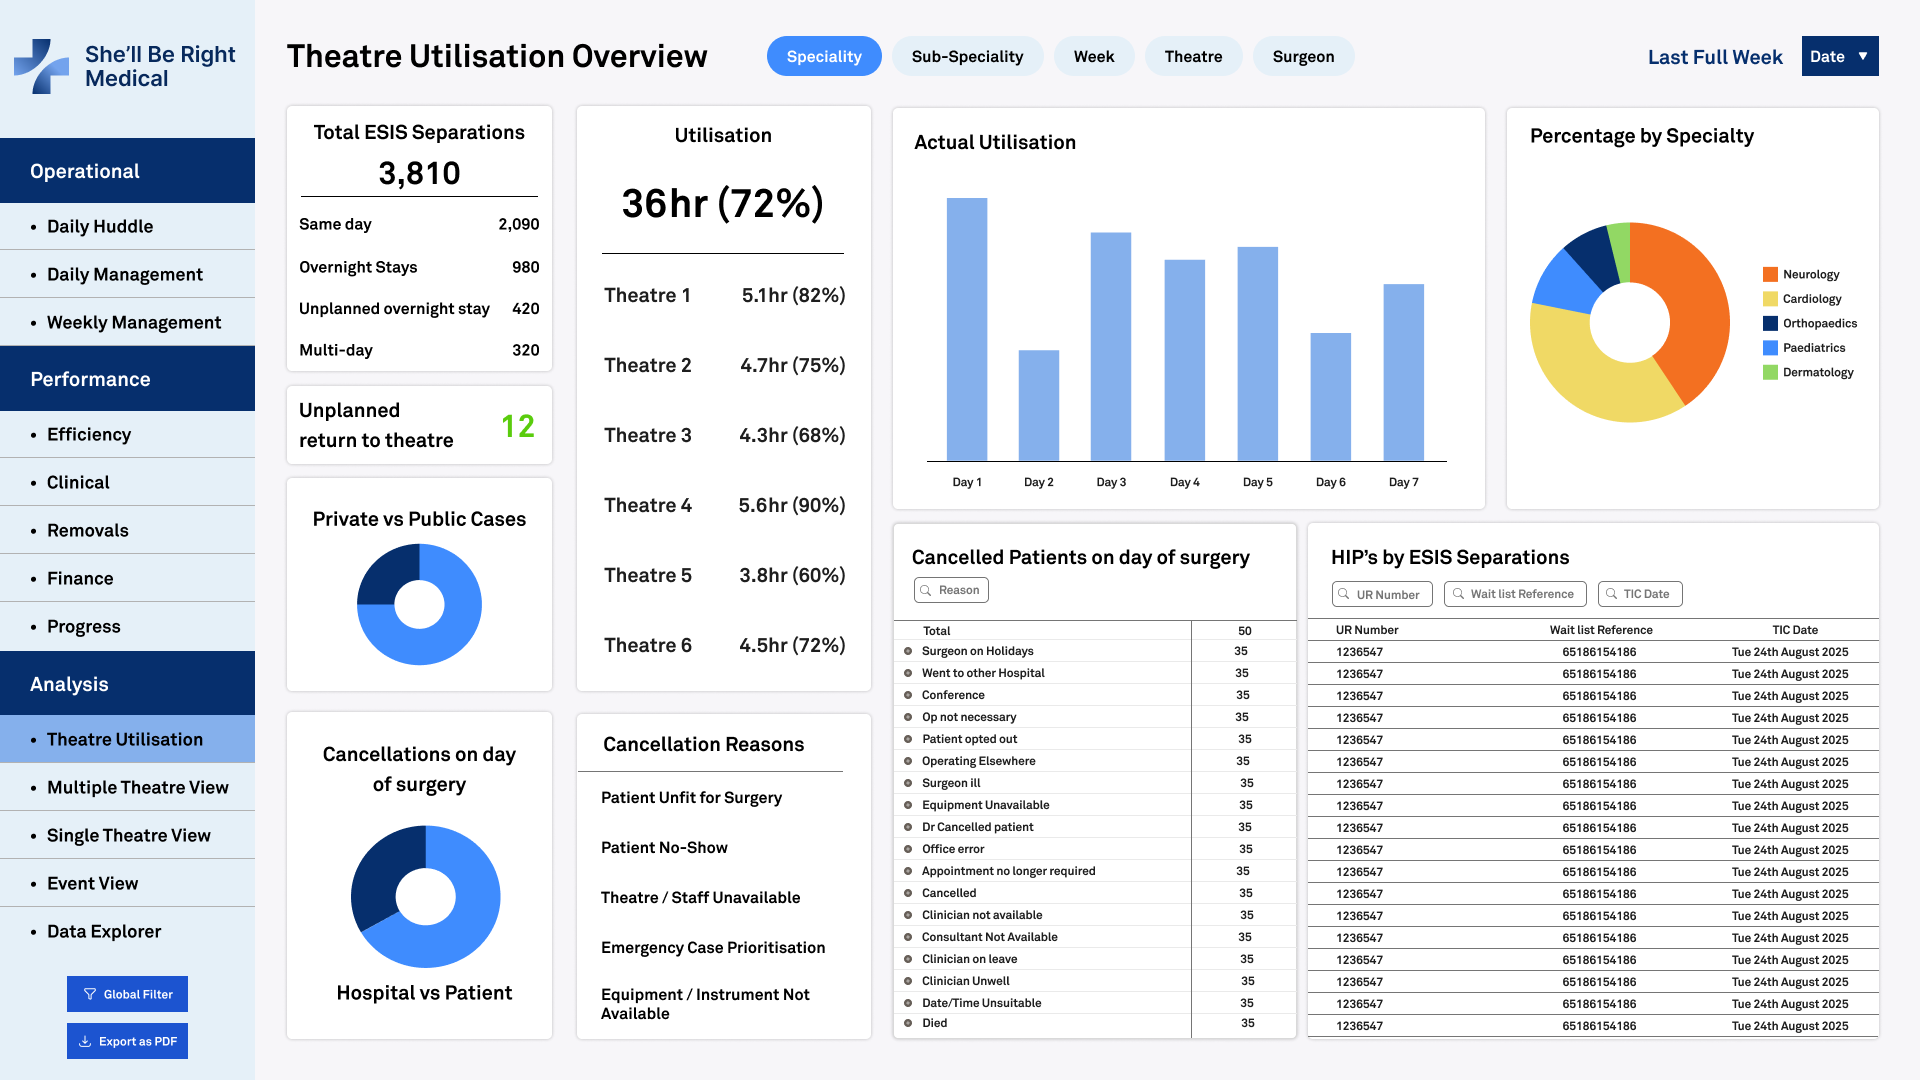Click Patient No-Show cancellation reason

664,847
